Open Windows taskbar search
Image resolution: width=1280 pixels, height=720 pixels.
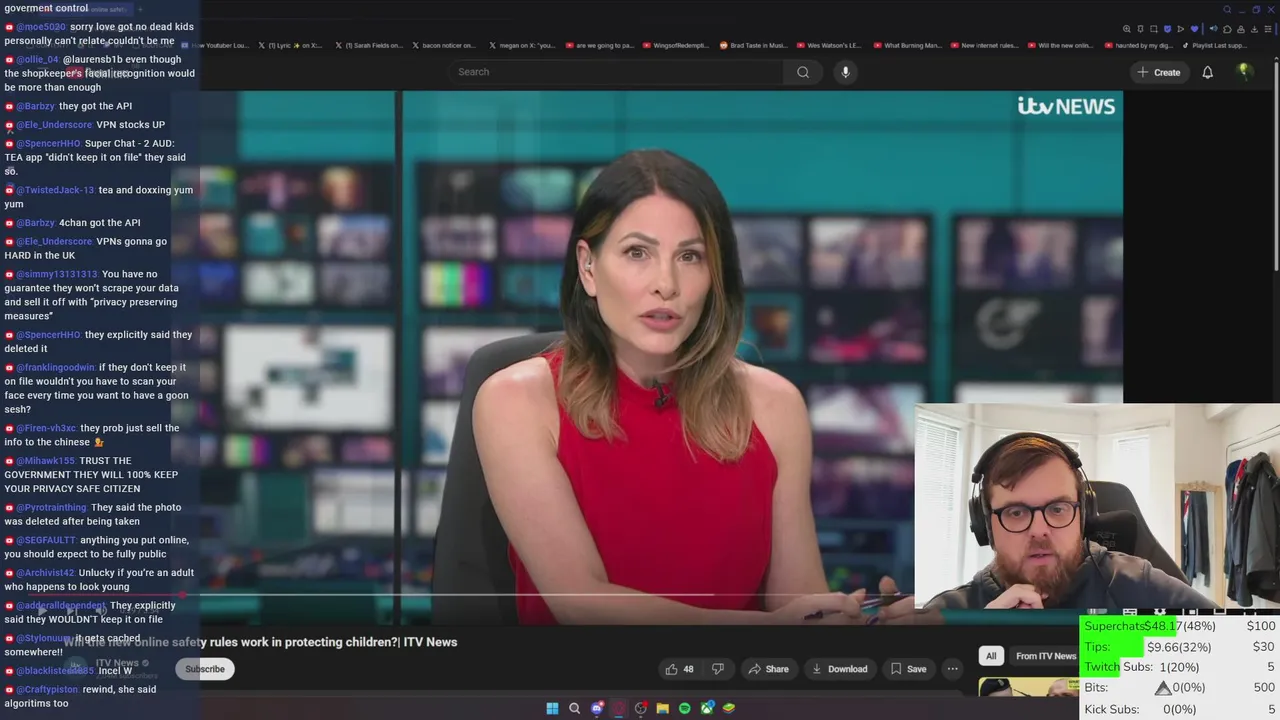click(x=574, y=708)
